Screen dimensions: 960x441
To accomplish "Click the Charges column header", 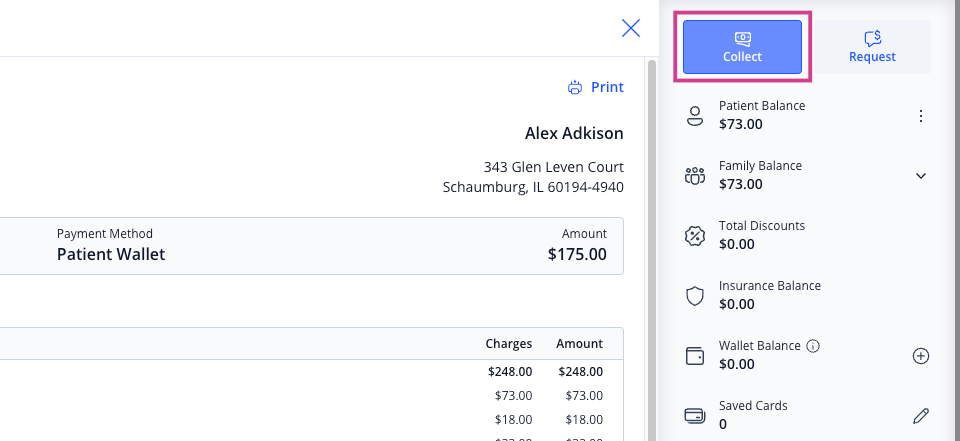I will pos(509,344).
